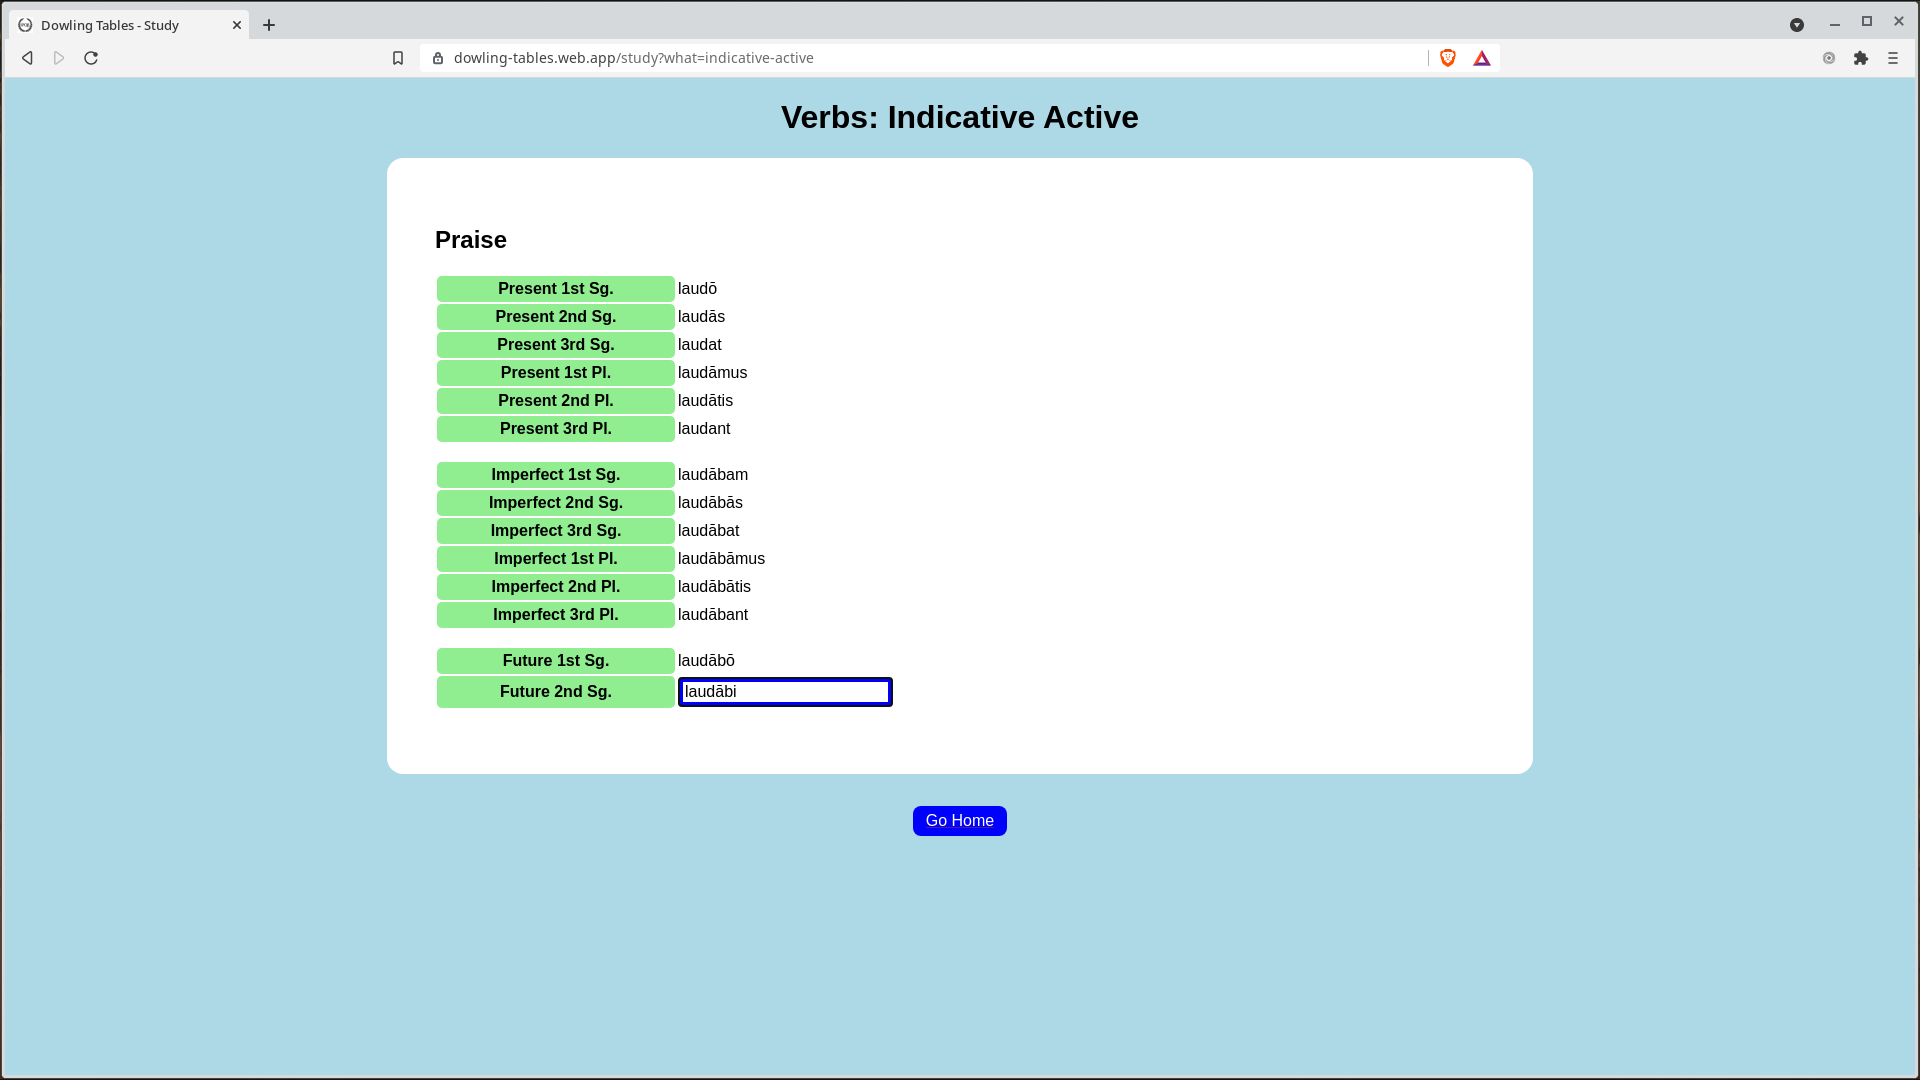Click the answer text laudābās
The width and height of the screenshot is (1920, 1080).
(x=710, y=503)
